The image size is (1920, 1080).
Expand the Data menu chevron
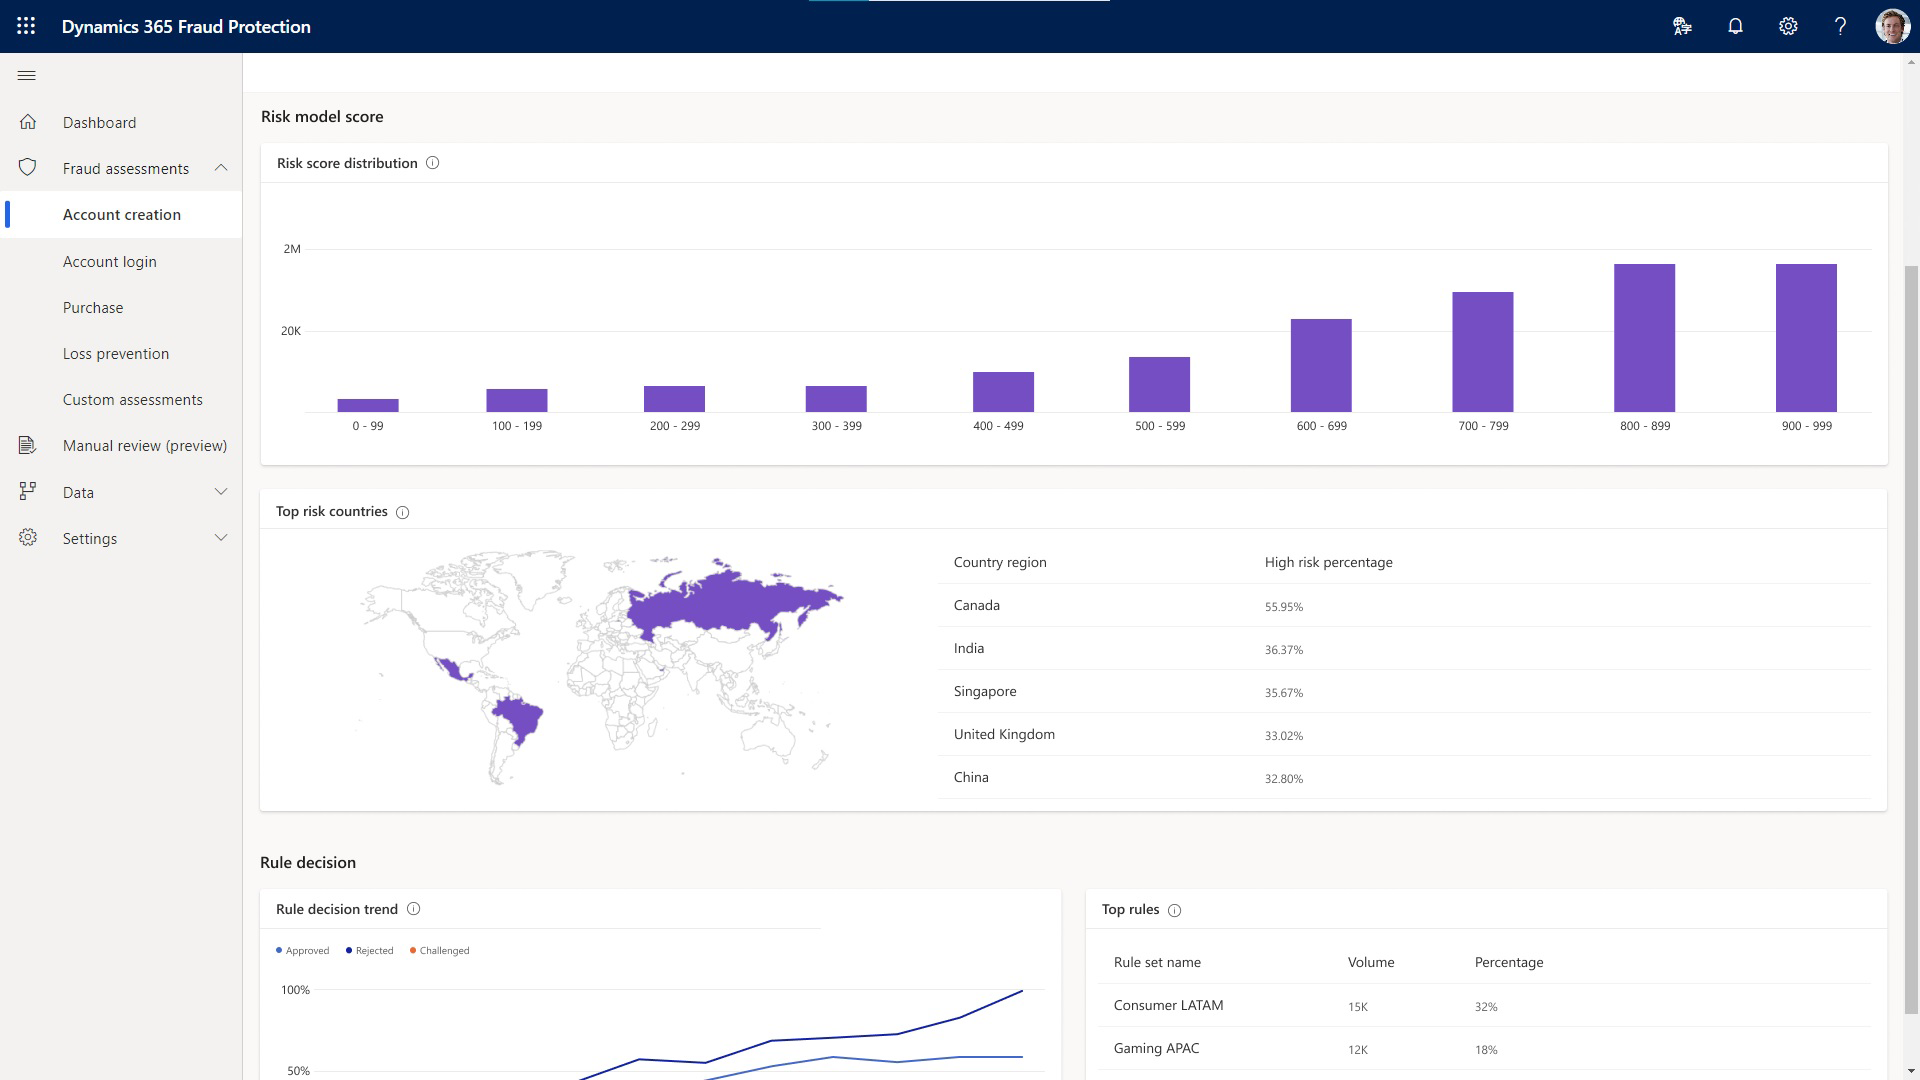click(x=221, y=492)
